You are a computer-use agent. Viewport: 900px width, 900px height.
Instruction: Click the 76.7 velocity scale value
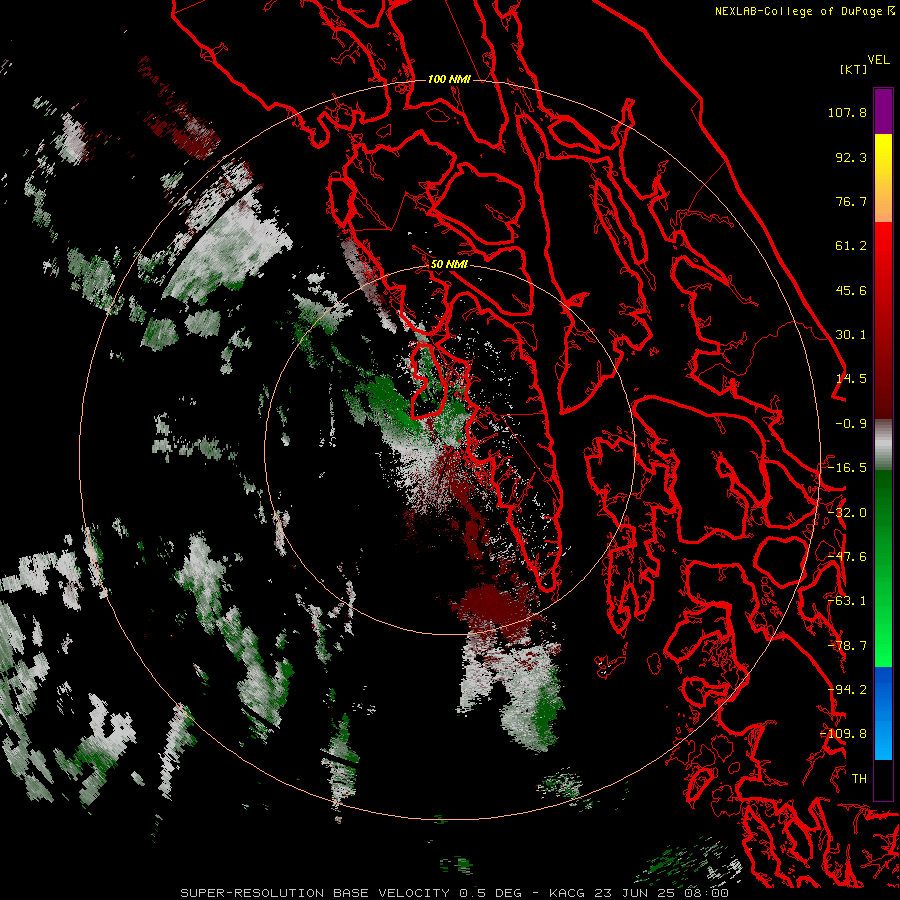tap(851, 201)
